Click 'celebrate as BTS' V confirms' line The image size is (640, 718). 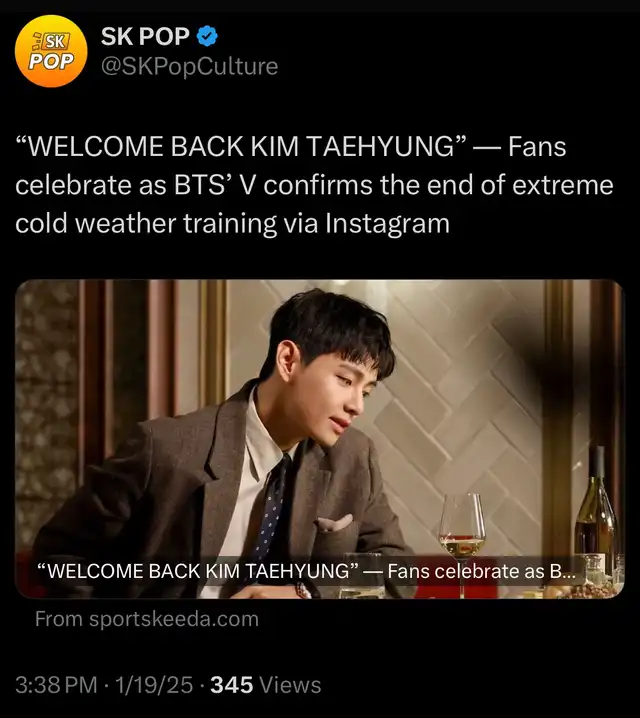click(314, 185)
